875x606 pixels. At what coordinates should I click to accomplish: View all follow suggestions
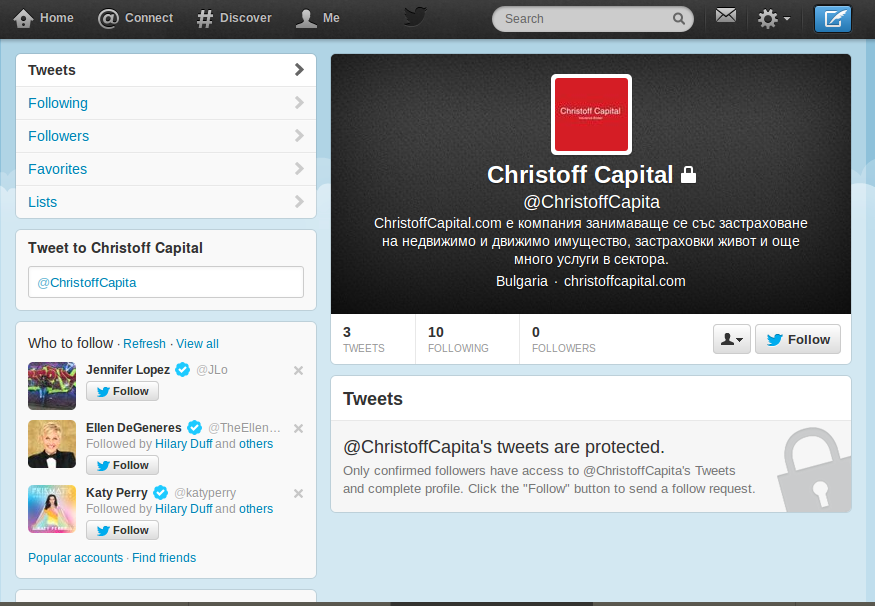(x=198, y=344)
